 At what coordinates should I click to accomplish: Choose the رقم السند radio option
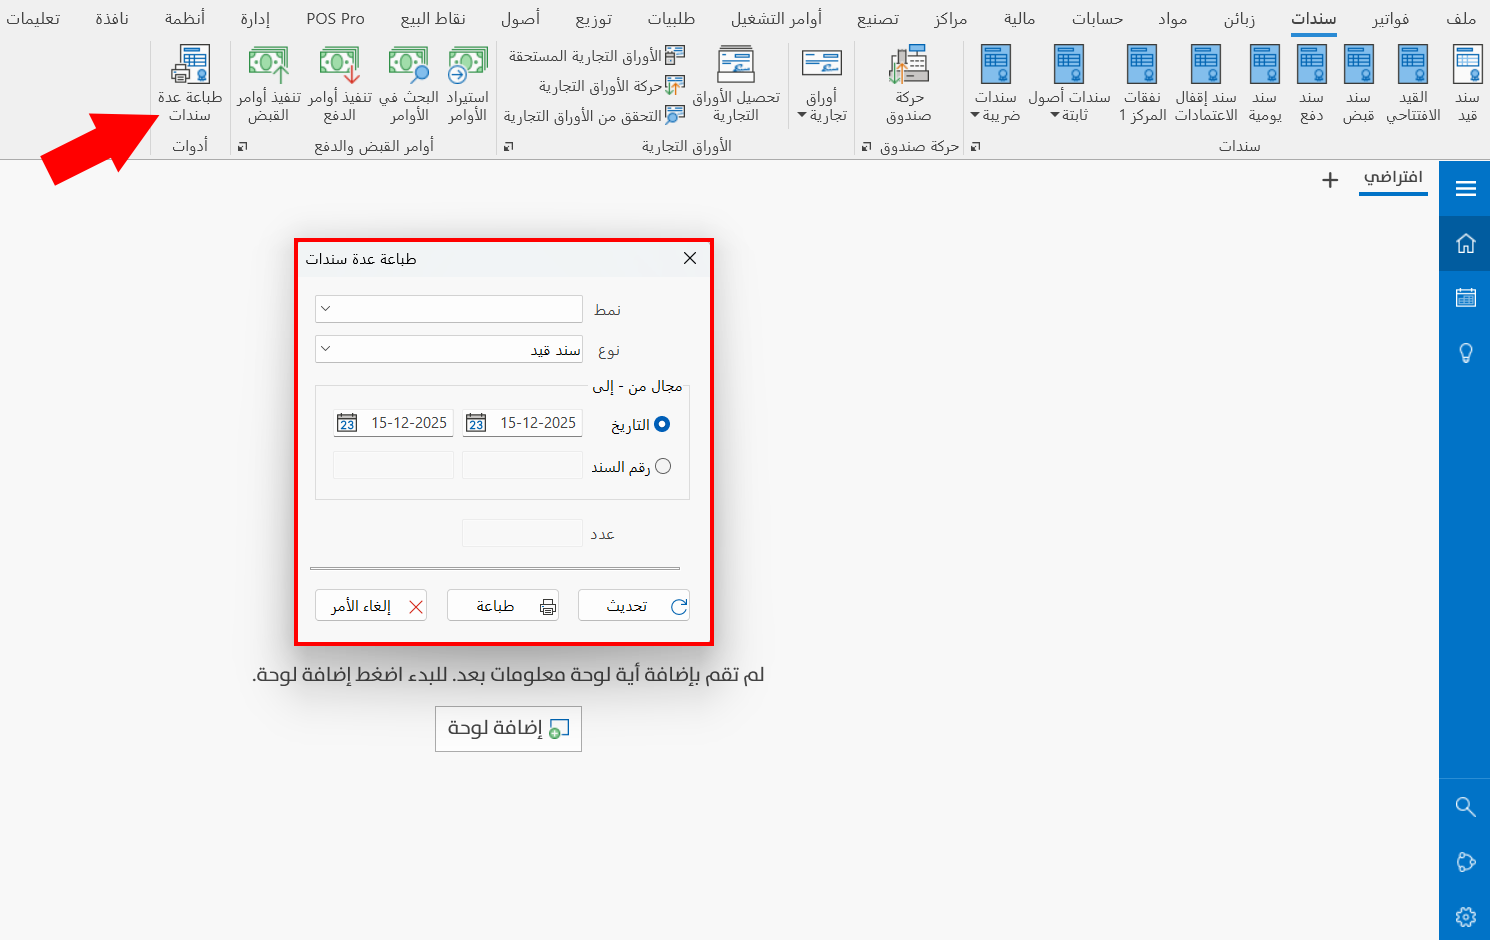pyautogui.click(x=663, y=465)
